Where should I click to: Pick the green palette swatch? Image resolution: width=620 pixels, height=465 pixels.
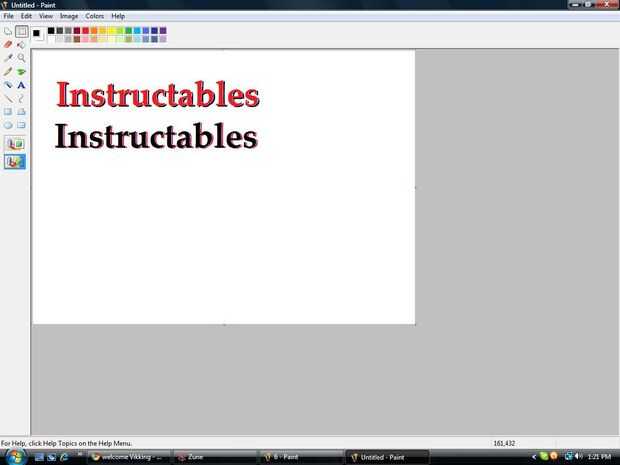(x=129, y=30)
